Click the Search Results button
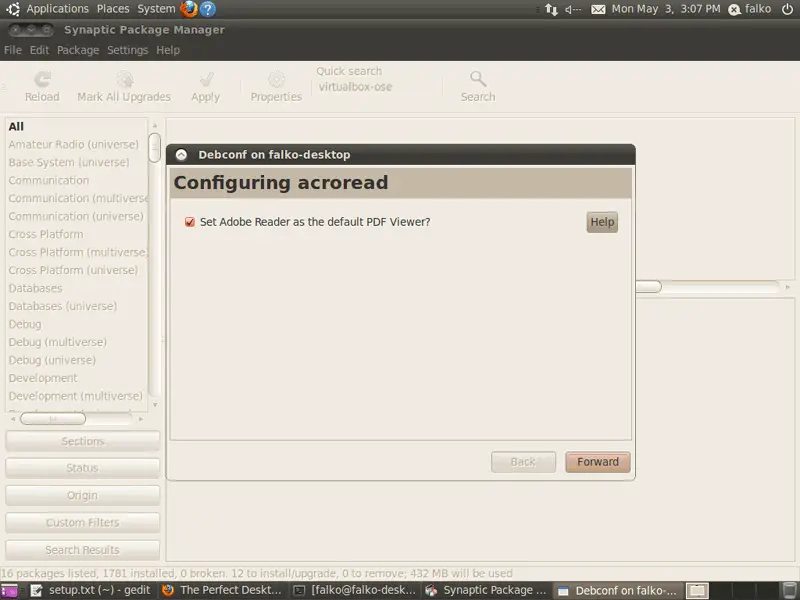Image resolution: width=800 pixels, height=600 pixels. [x=83, y=550]
